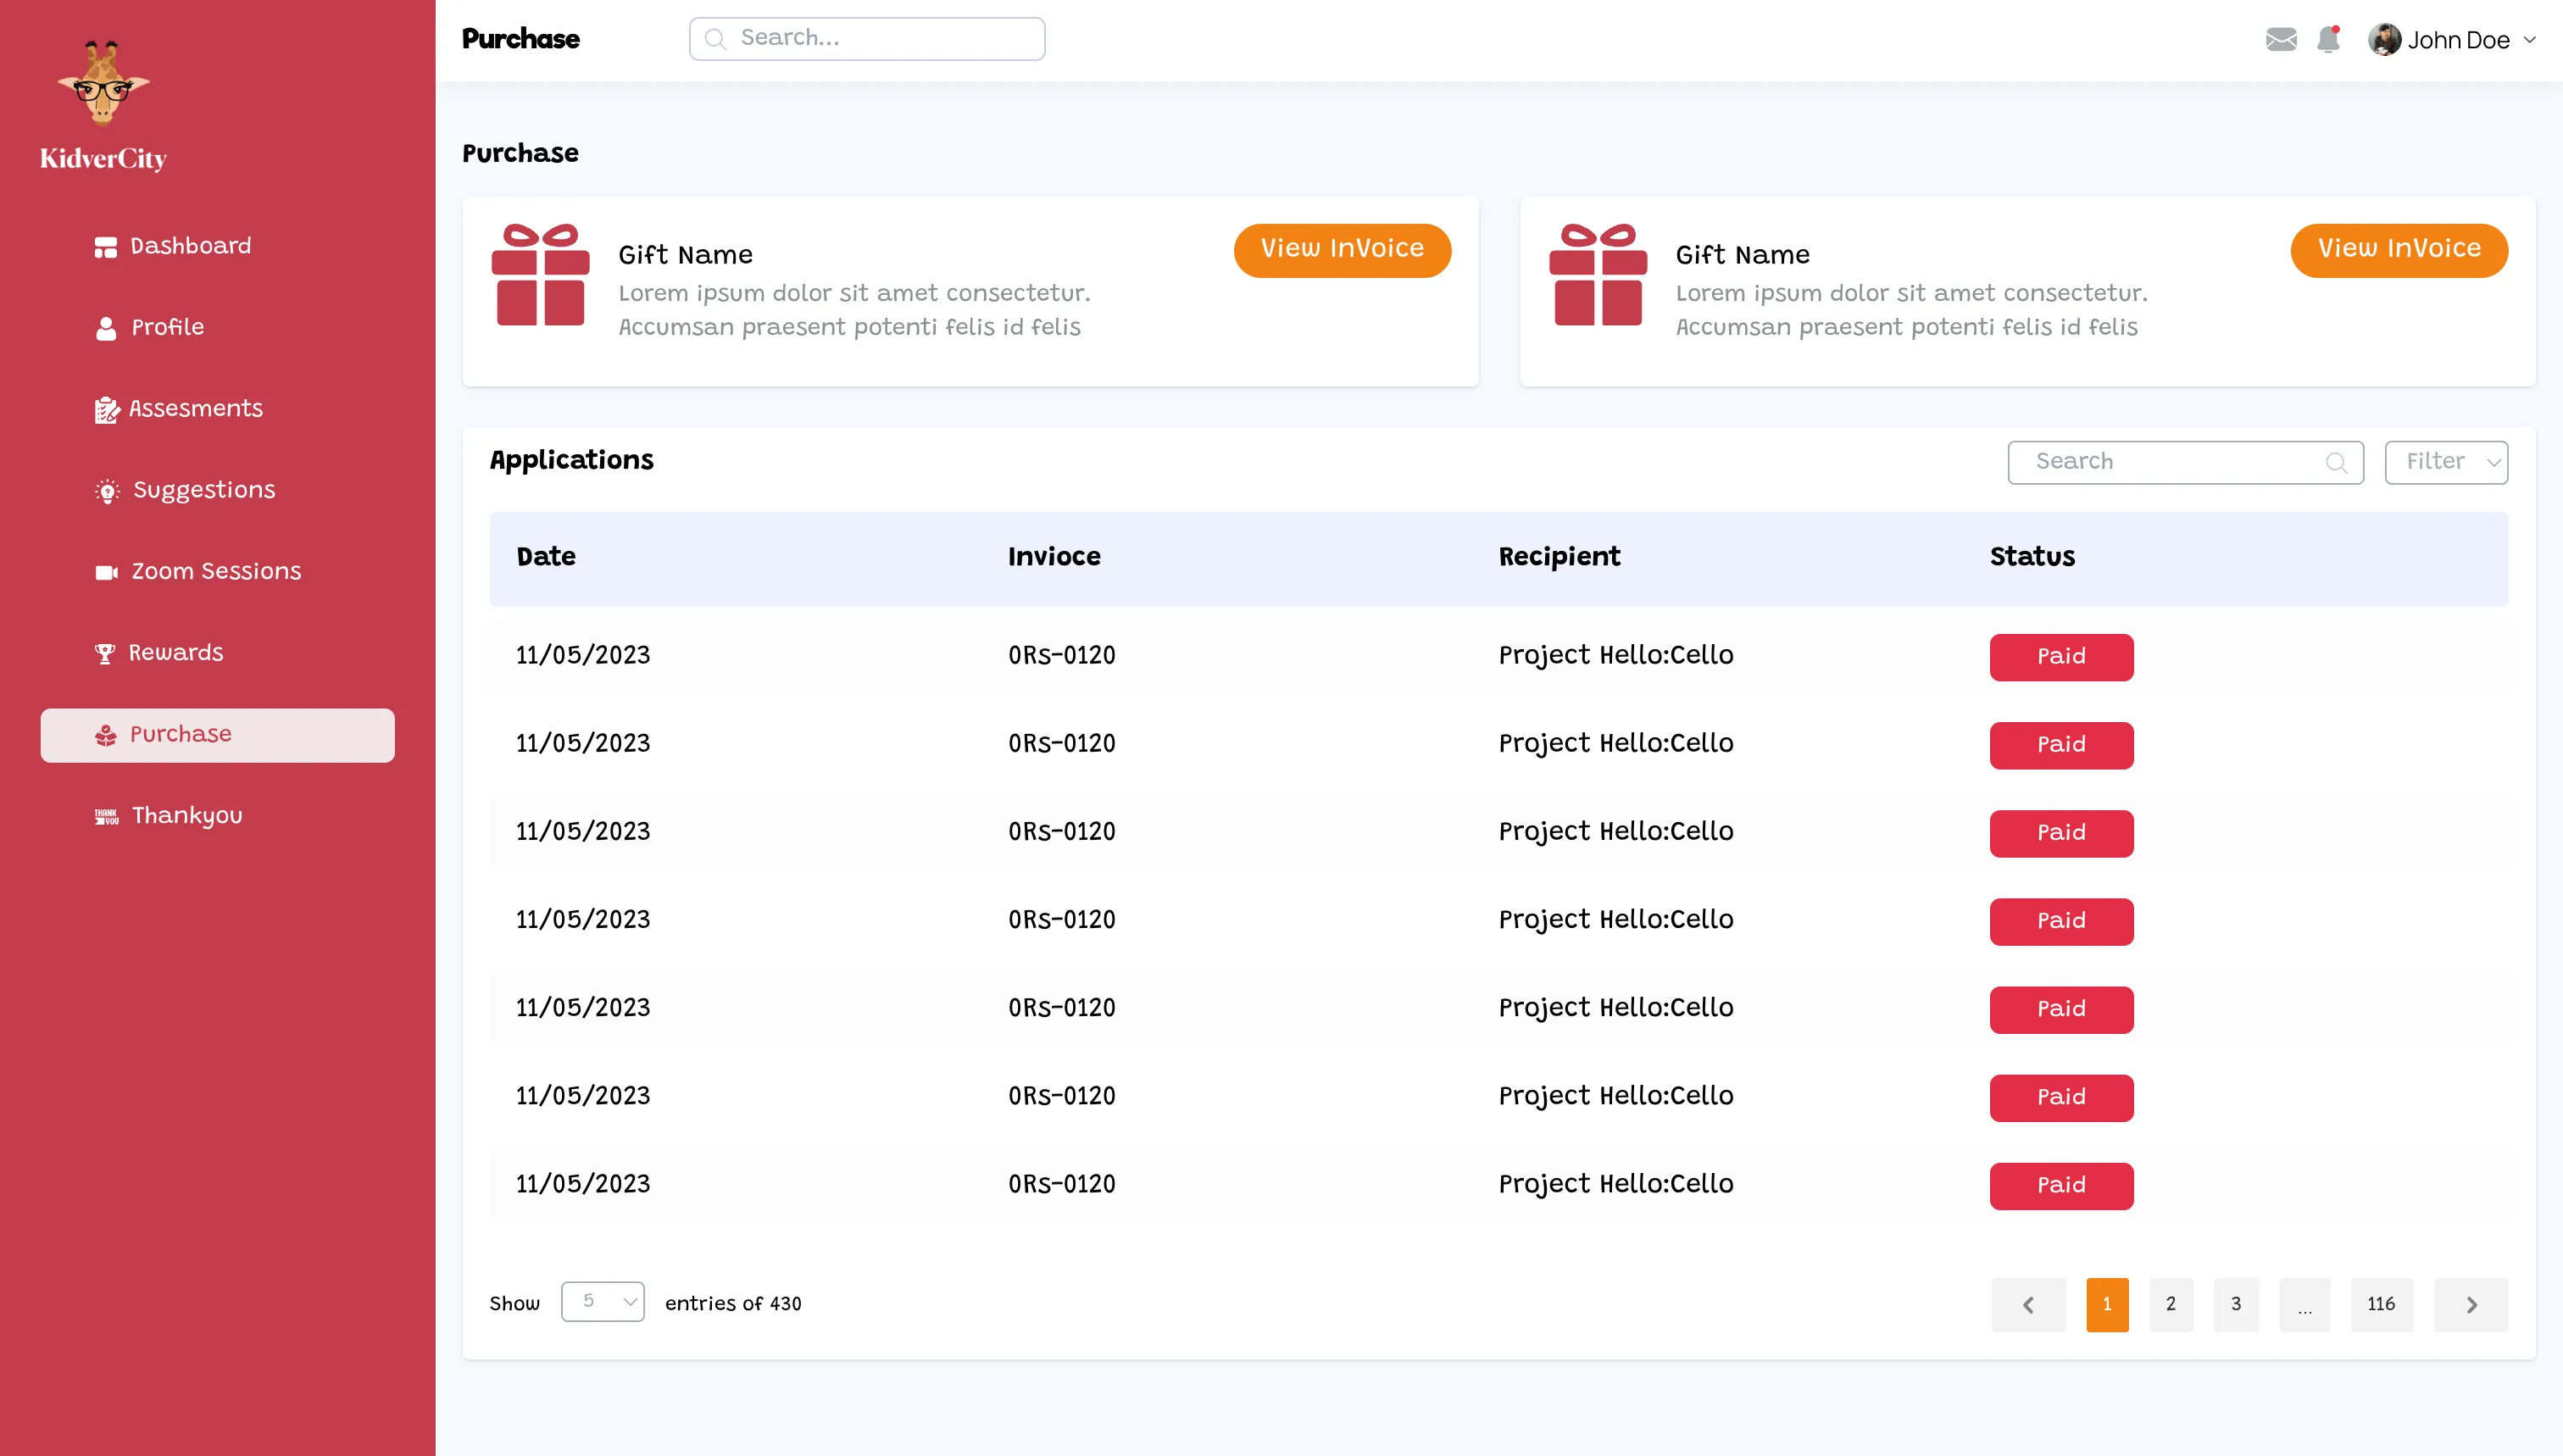Click the first row's Paid badge
2563x1456 pixels.
pyautogui.click(x=2061, y=657)
